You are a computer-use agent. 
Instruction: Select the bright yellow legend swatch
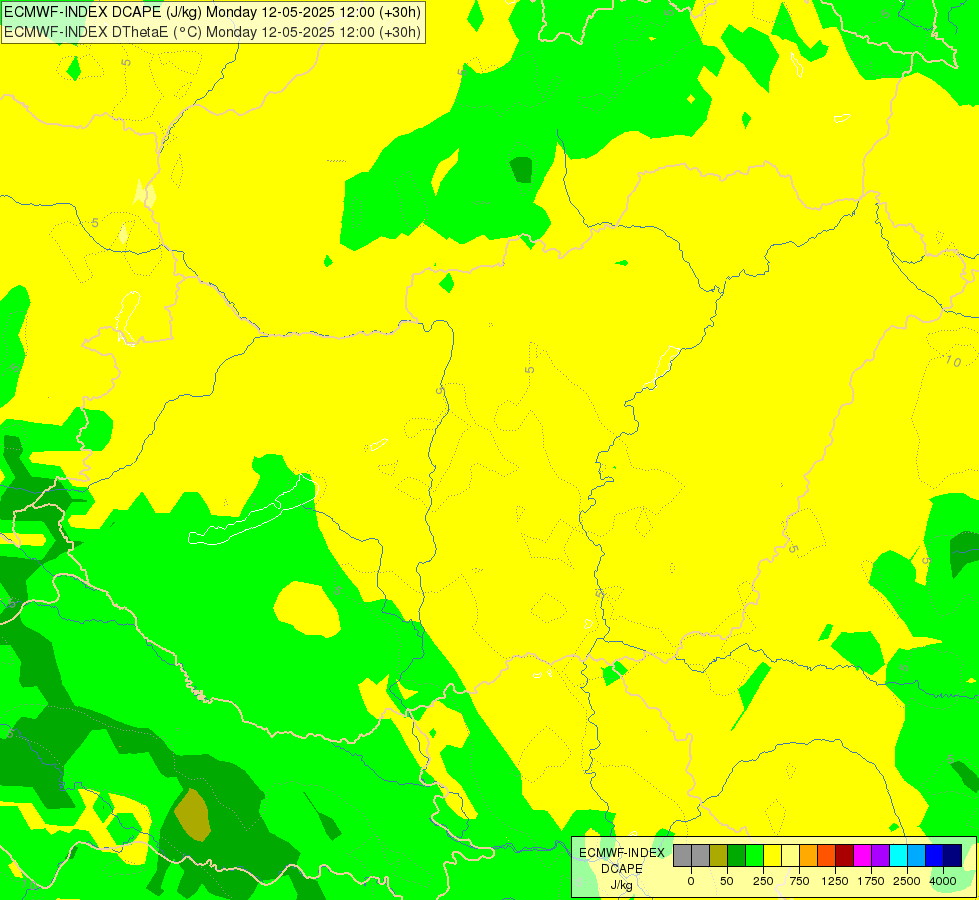pyautogui.click(x=773, y=856)
